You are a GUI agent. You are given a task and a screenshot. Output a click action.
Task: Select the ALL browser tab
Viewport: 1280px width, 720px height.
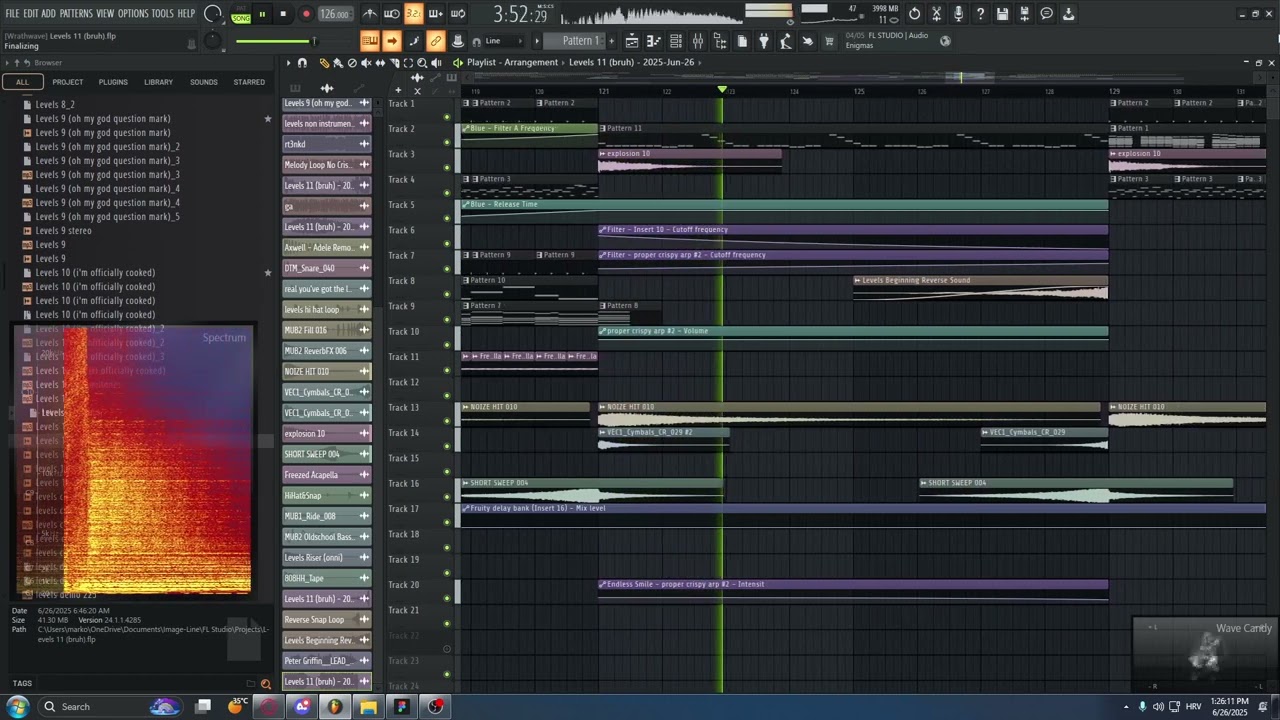22,82
